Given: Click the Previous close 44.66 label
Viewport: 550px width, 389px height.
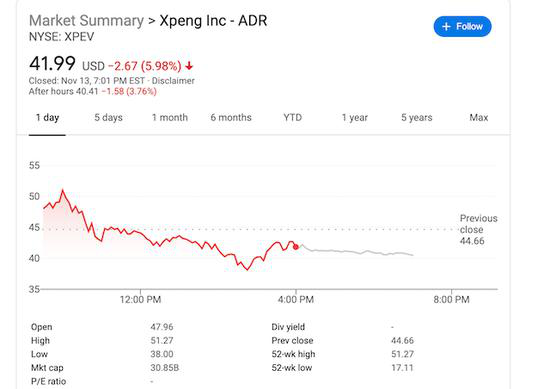Looking at the screenshot, I should [x=478, y=229].
